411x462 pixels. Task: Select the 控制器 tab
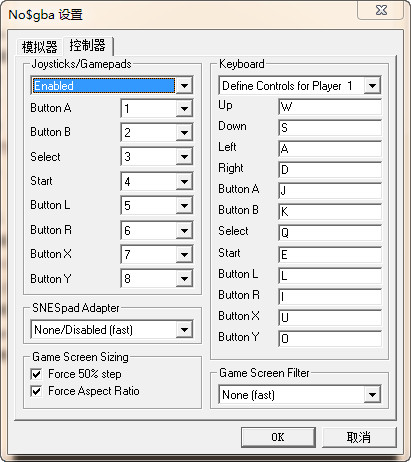tap(88, 45)
